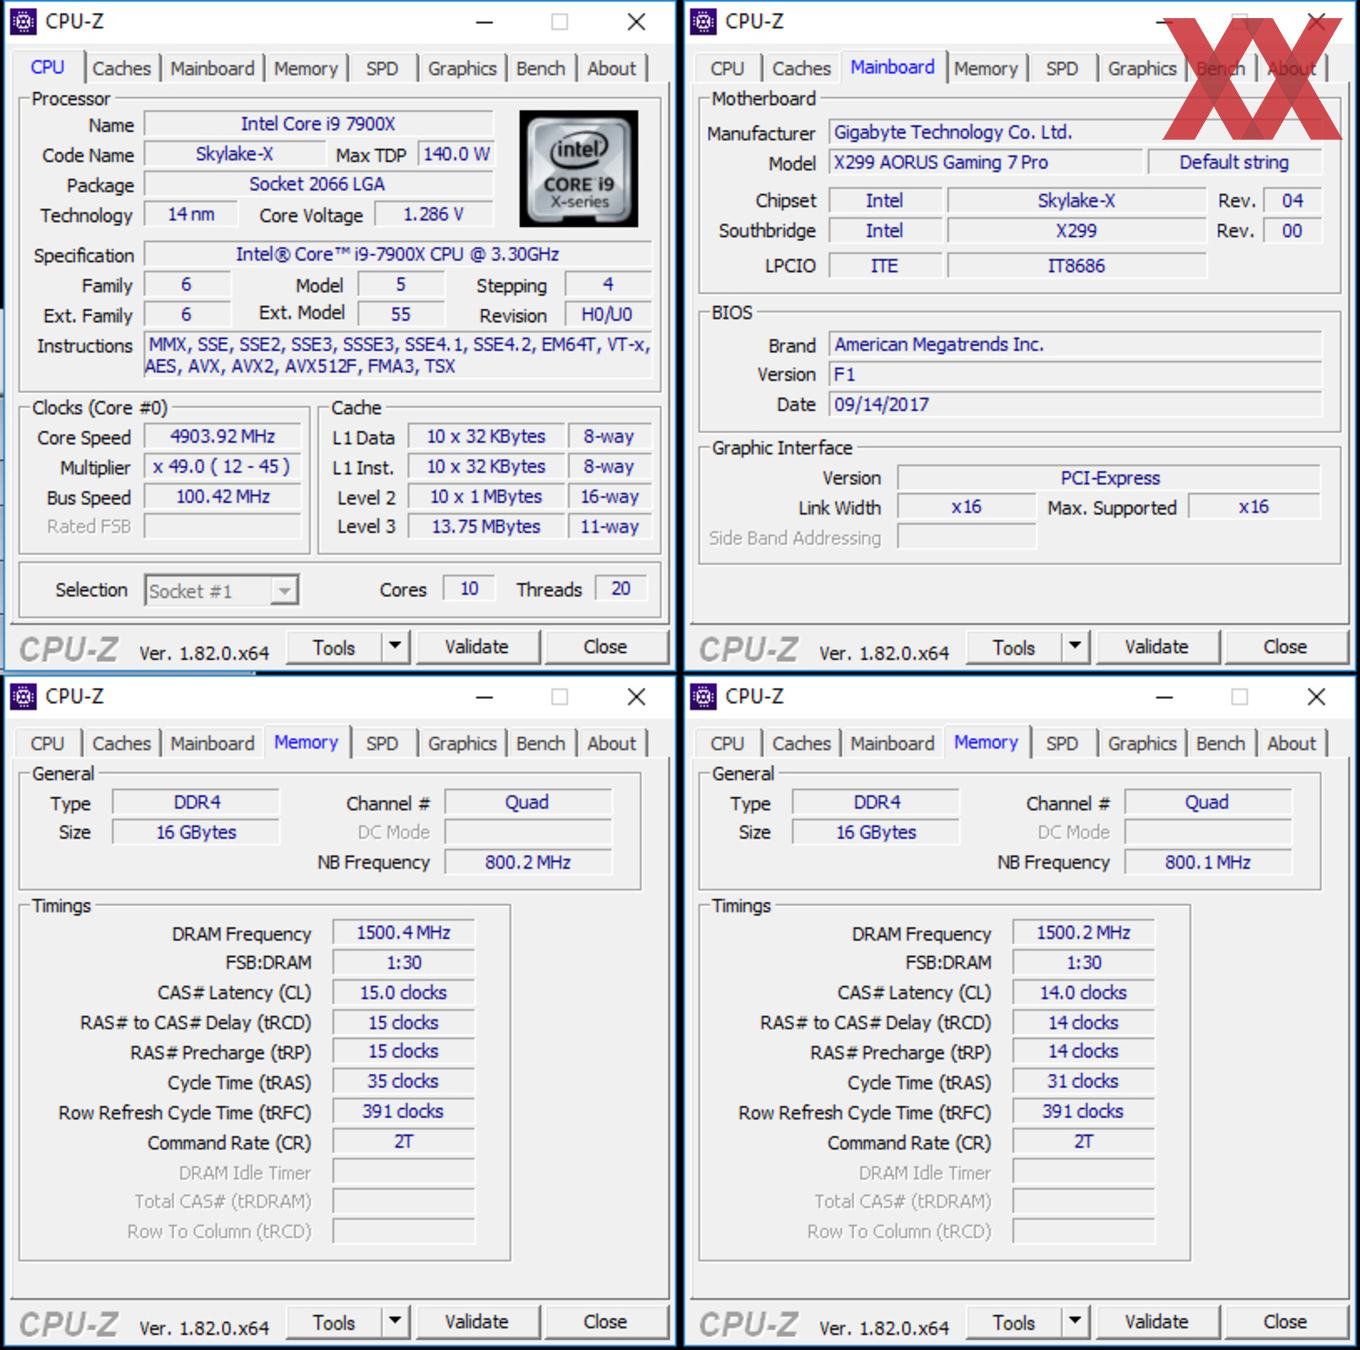Click Intel Core i9 7900X name field
This screenshot has height=1350, width=1360.
point(318,124)
